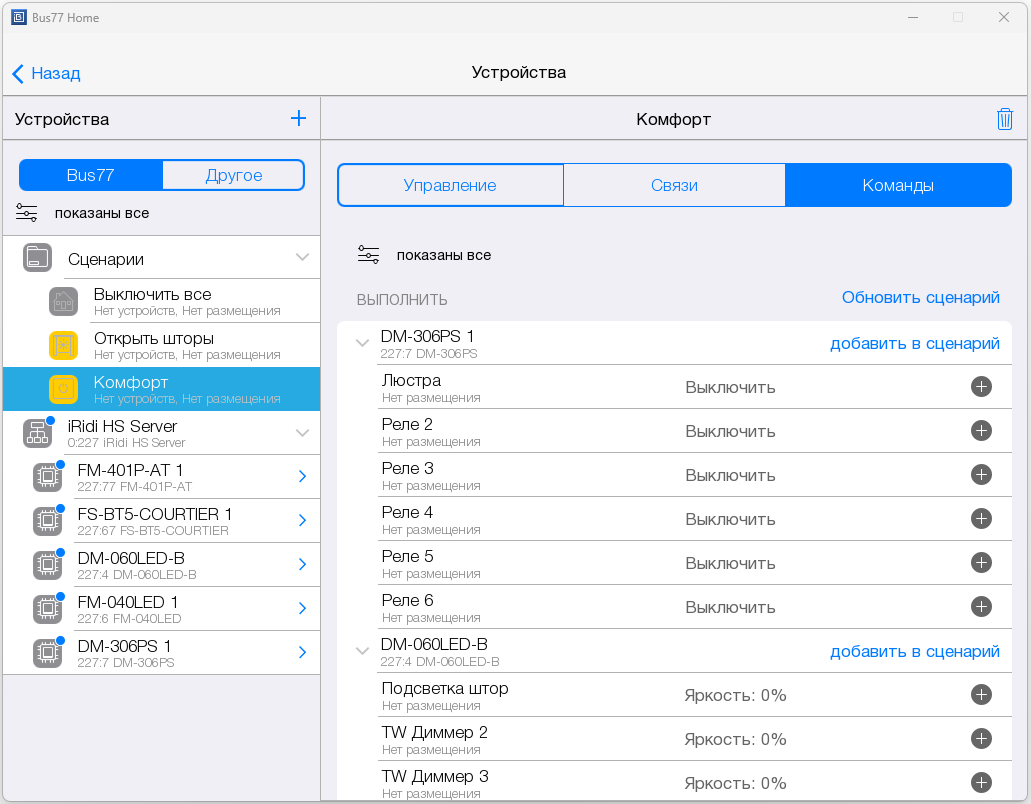The width and height of the screenshot is (1031, 804).
Task: Switch to the Другое segment
Action: pos(233,175)
